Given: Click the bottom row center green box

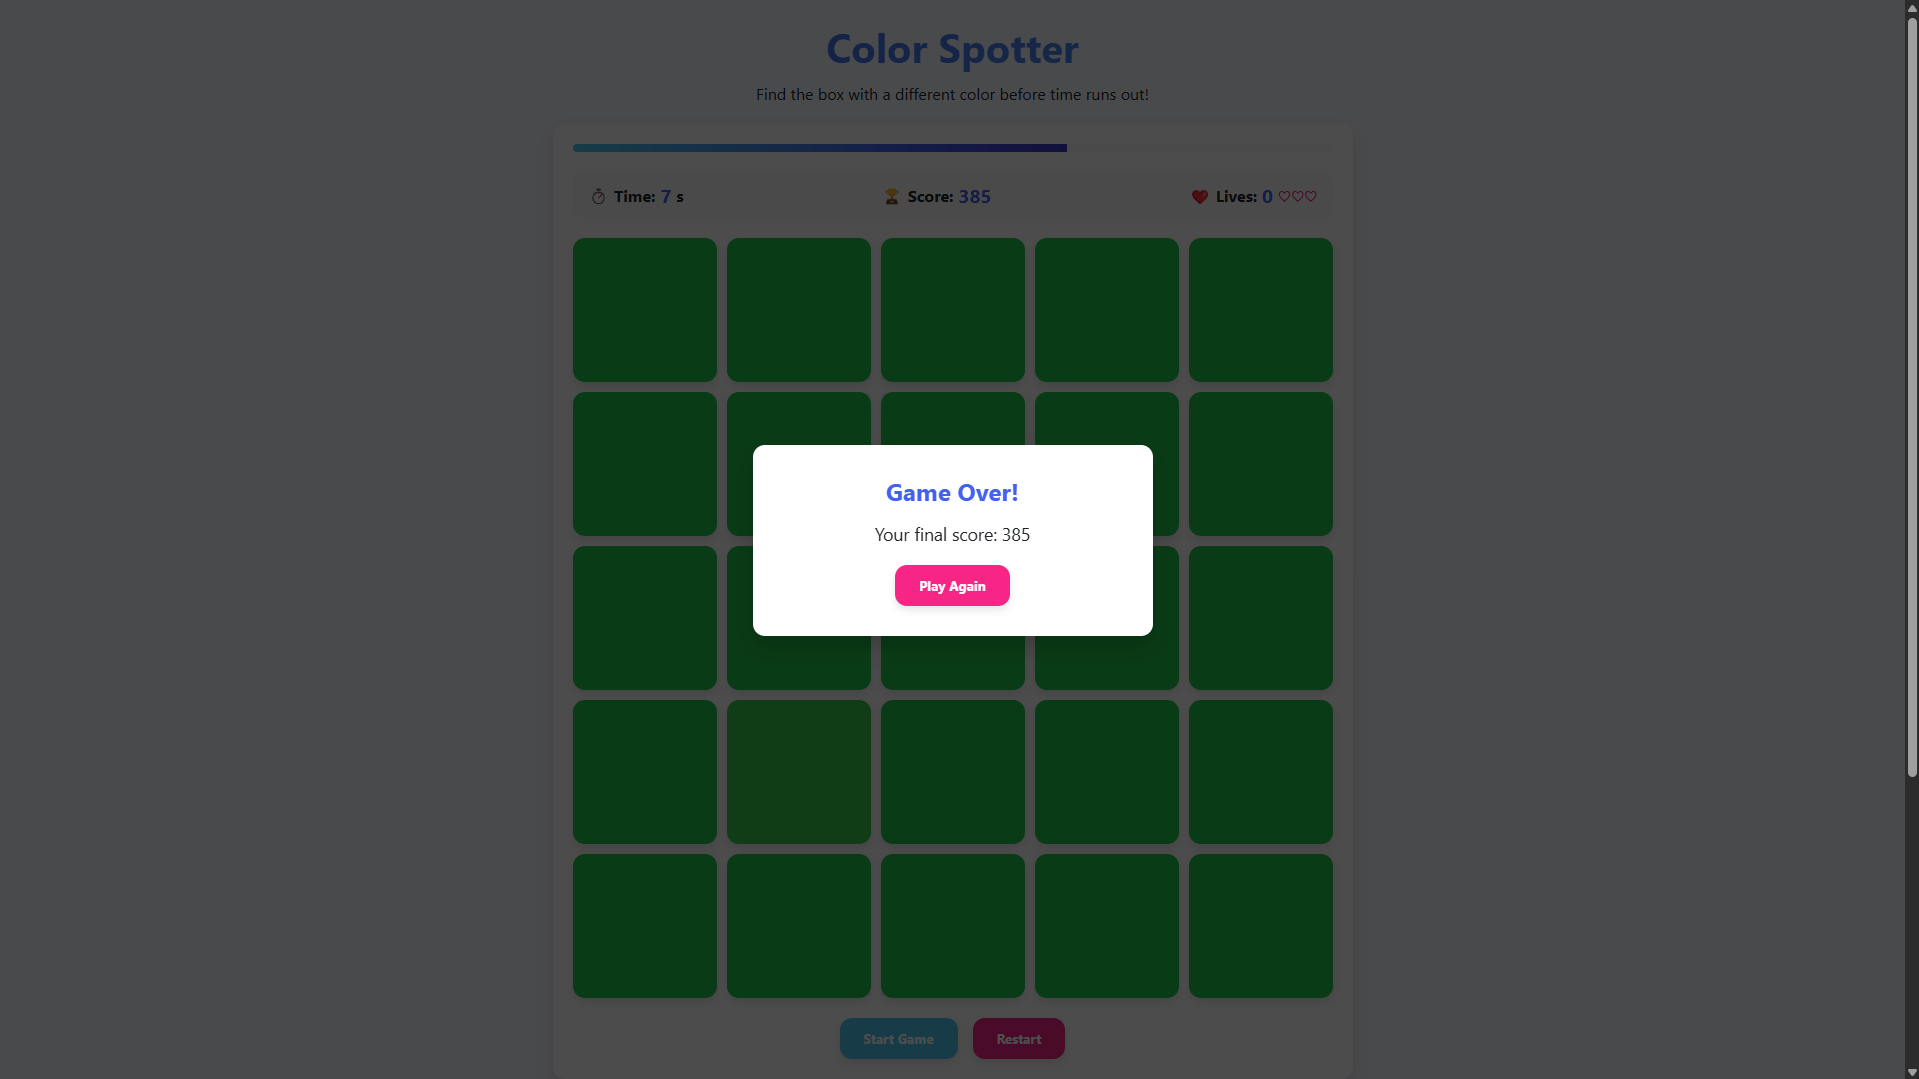Looking at the screenshot, I should (952, 925).
